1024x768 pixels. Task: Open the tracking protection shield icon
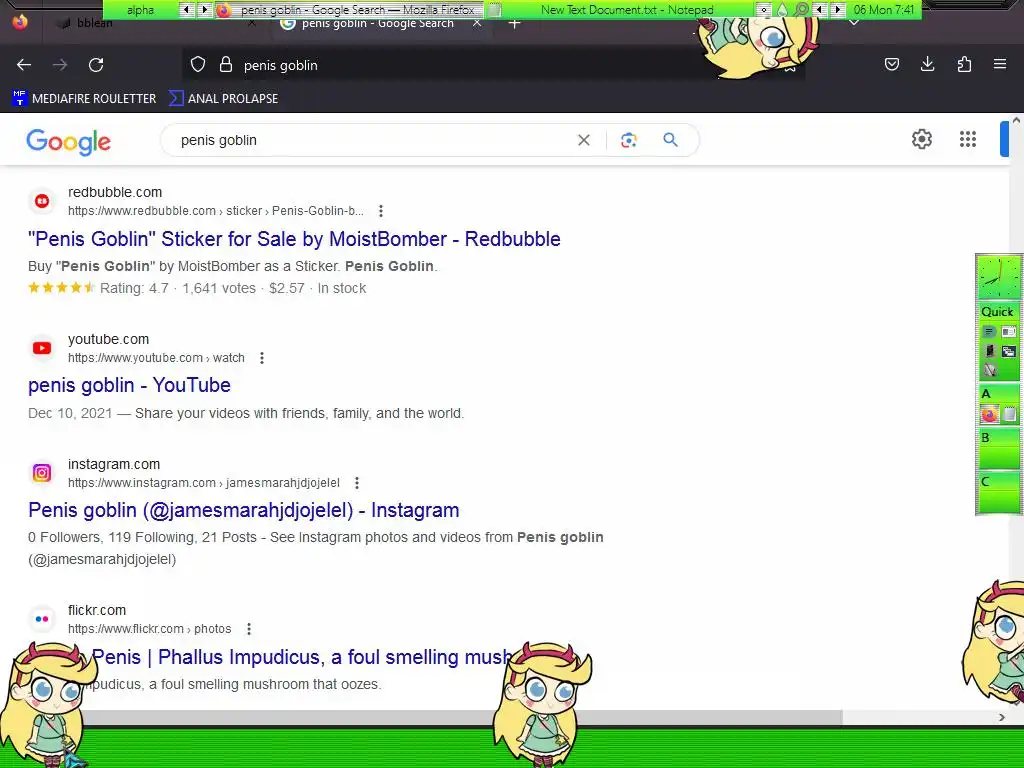[x=198, y=65]
